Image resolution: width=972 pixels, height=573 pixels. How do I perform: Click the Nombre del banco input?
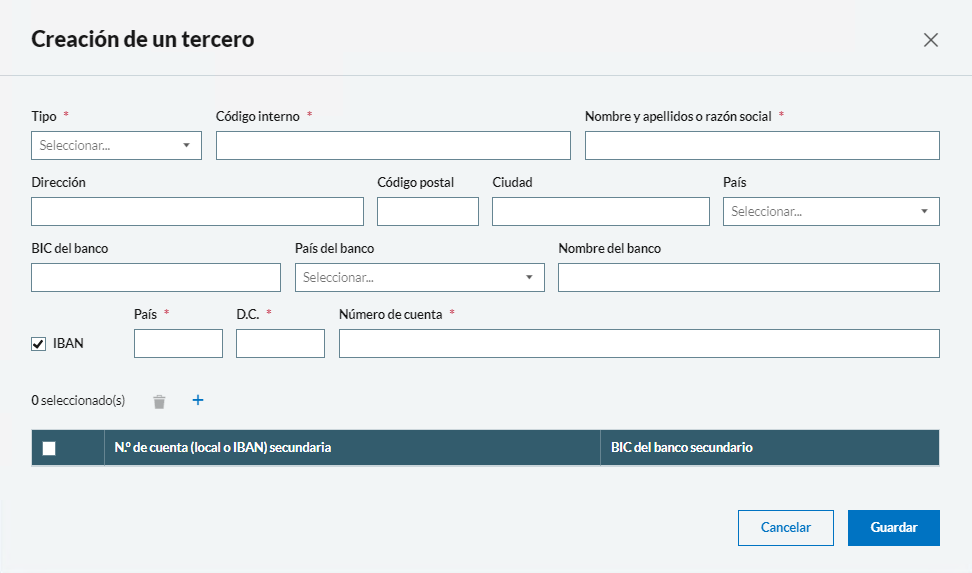[x=748, y=277]
